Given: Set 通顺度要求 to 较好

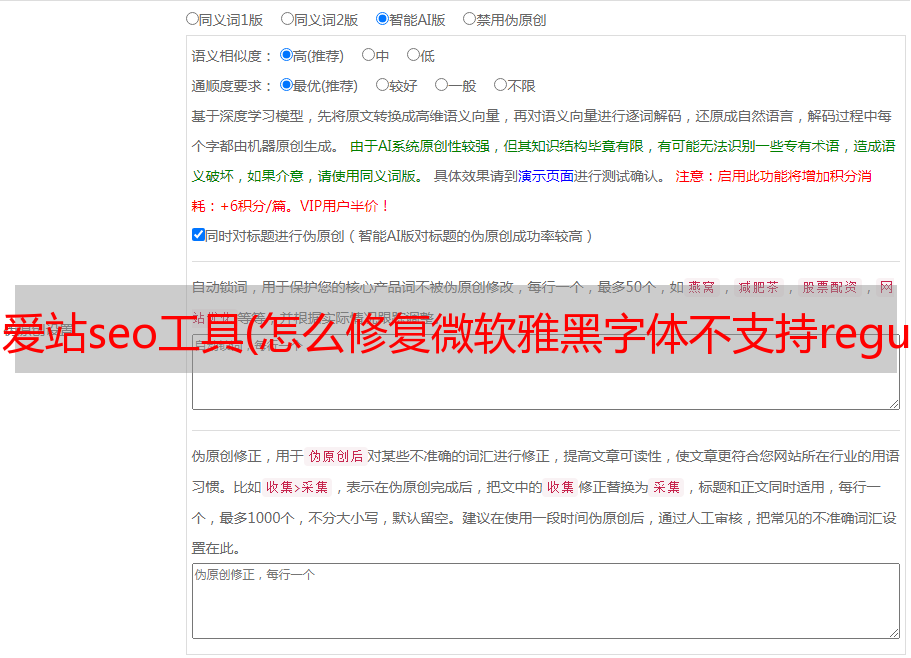Looking at the screenshot, I should pos(382,85).
